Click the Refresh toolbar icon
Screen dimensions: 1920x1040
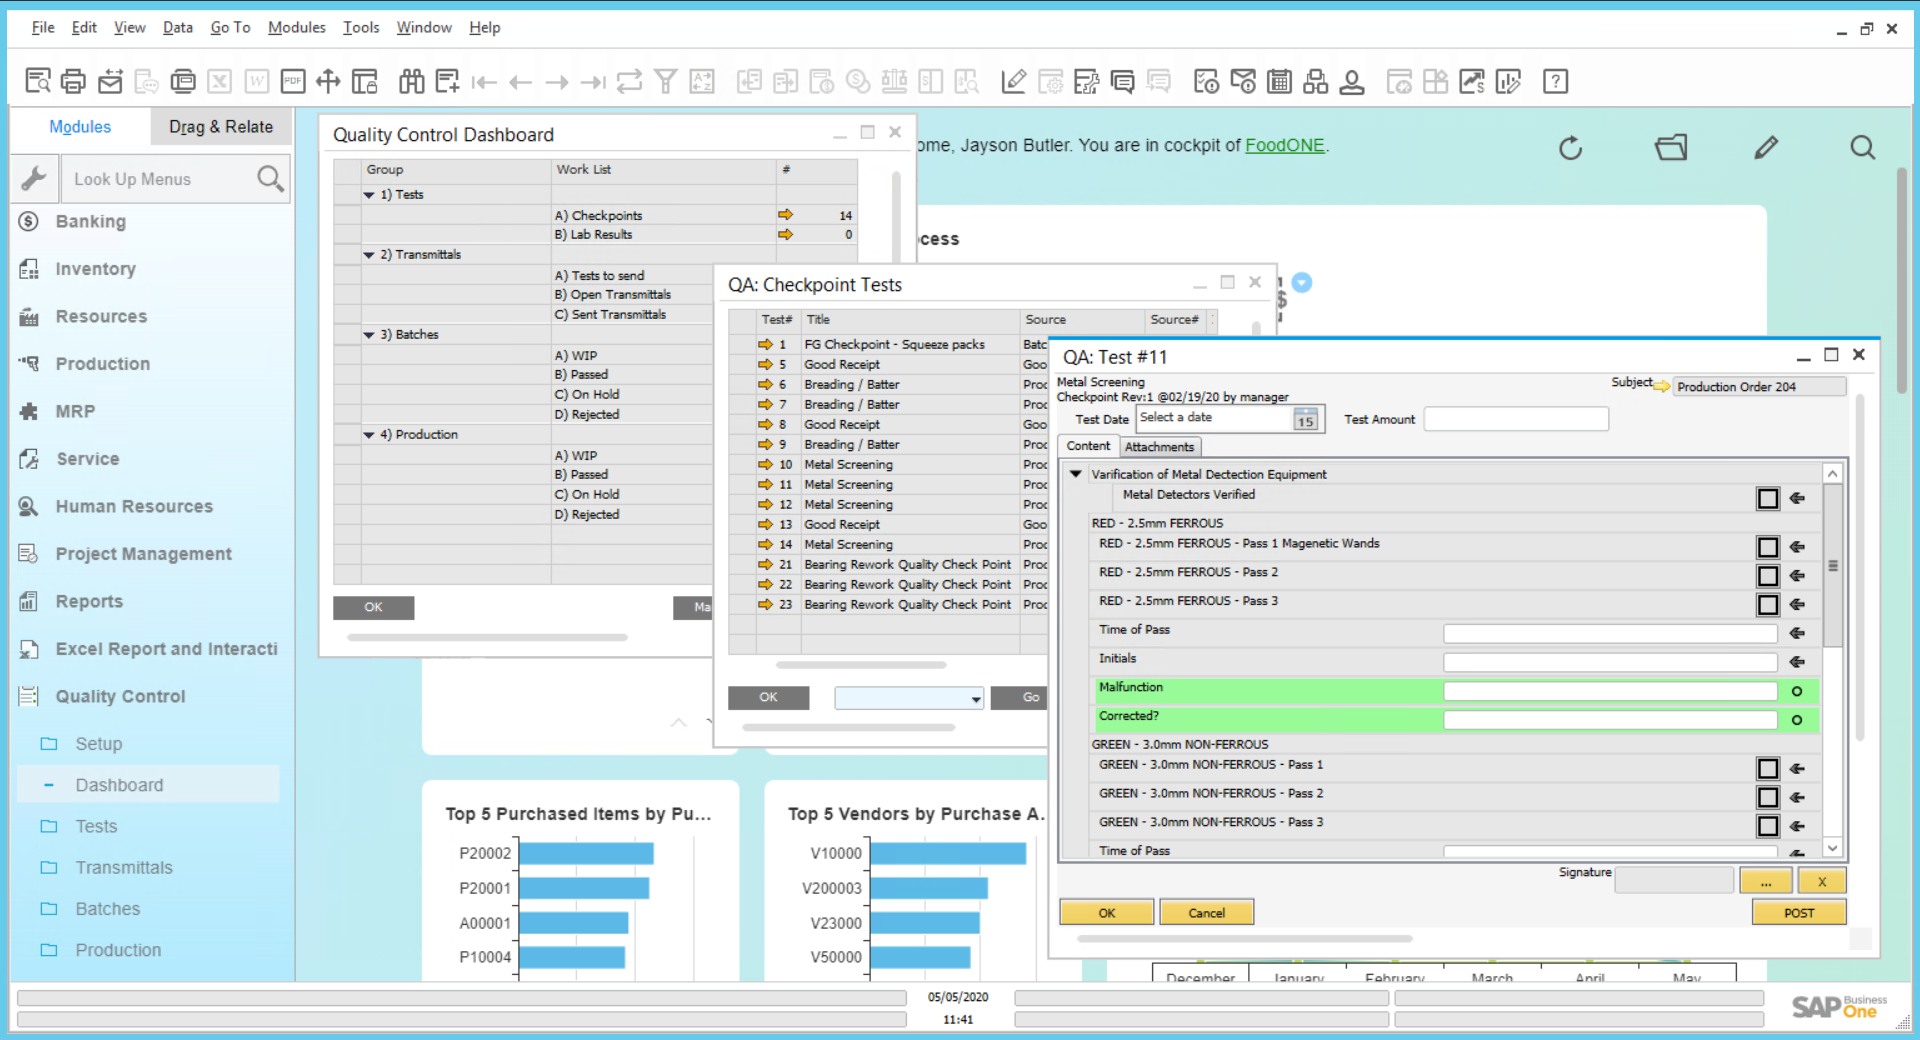[x=629, y=81]
